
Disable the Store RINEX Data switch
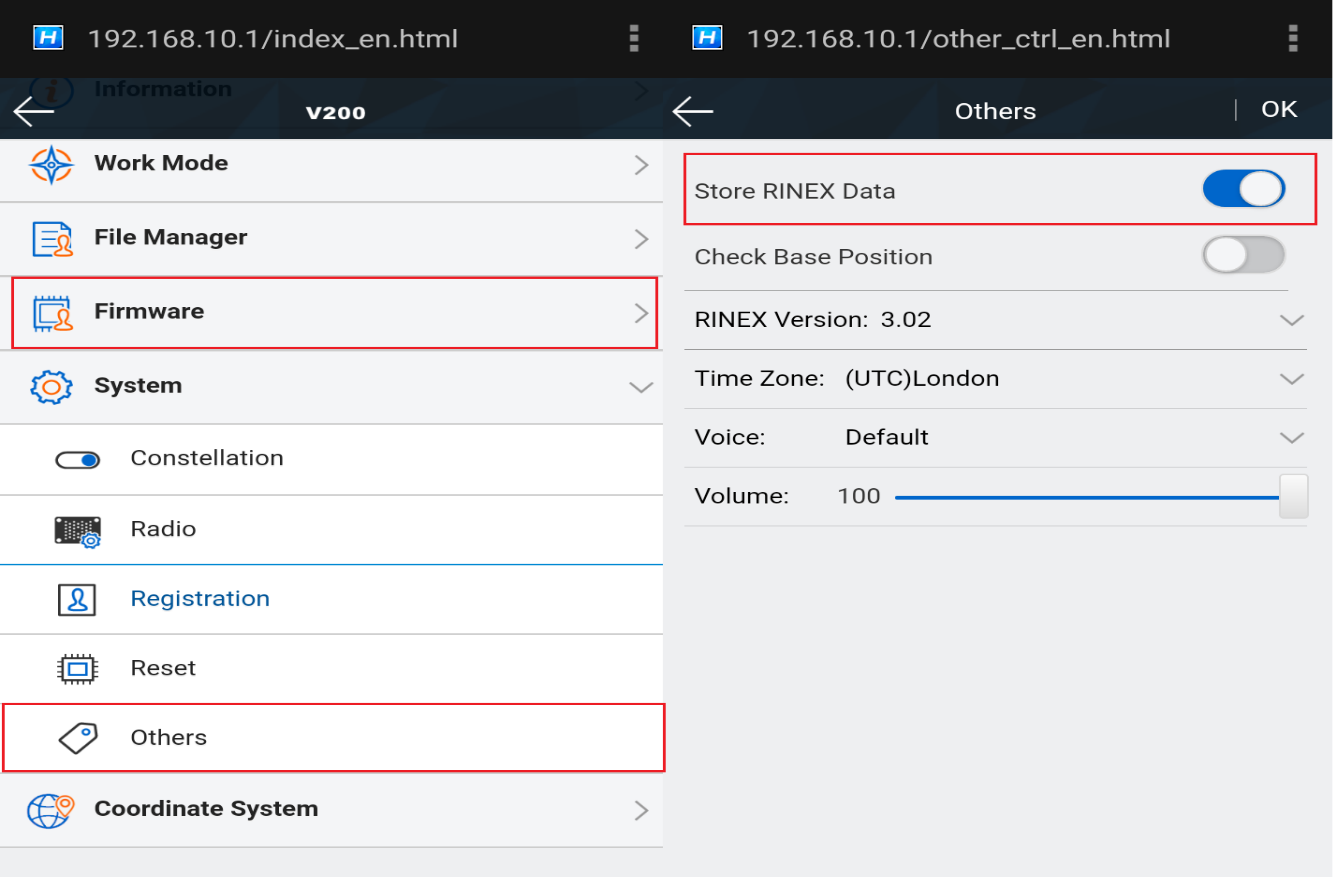(x=1243, y=190)
